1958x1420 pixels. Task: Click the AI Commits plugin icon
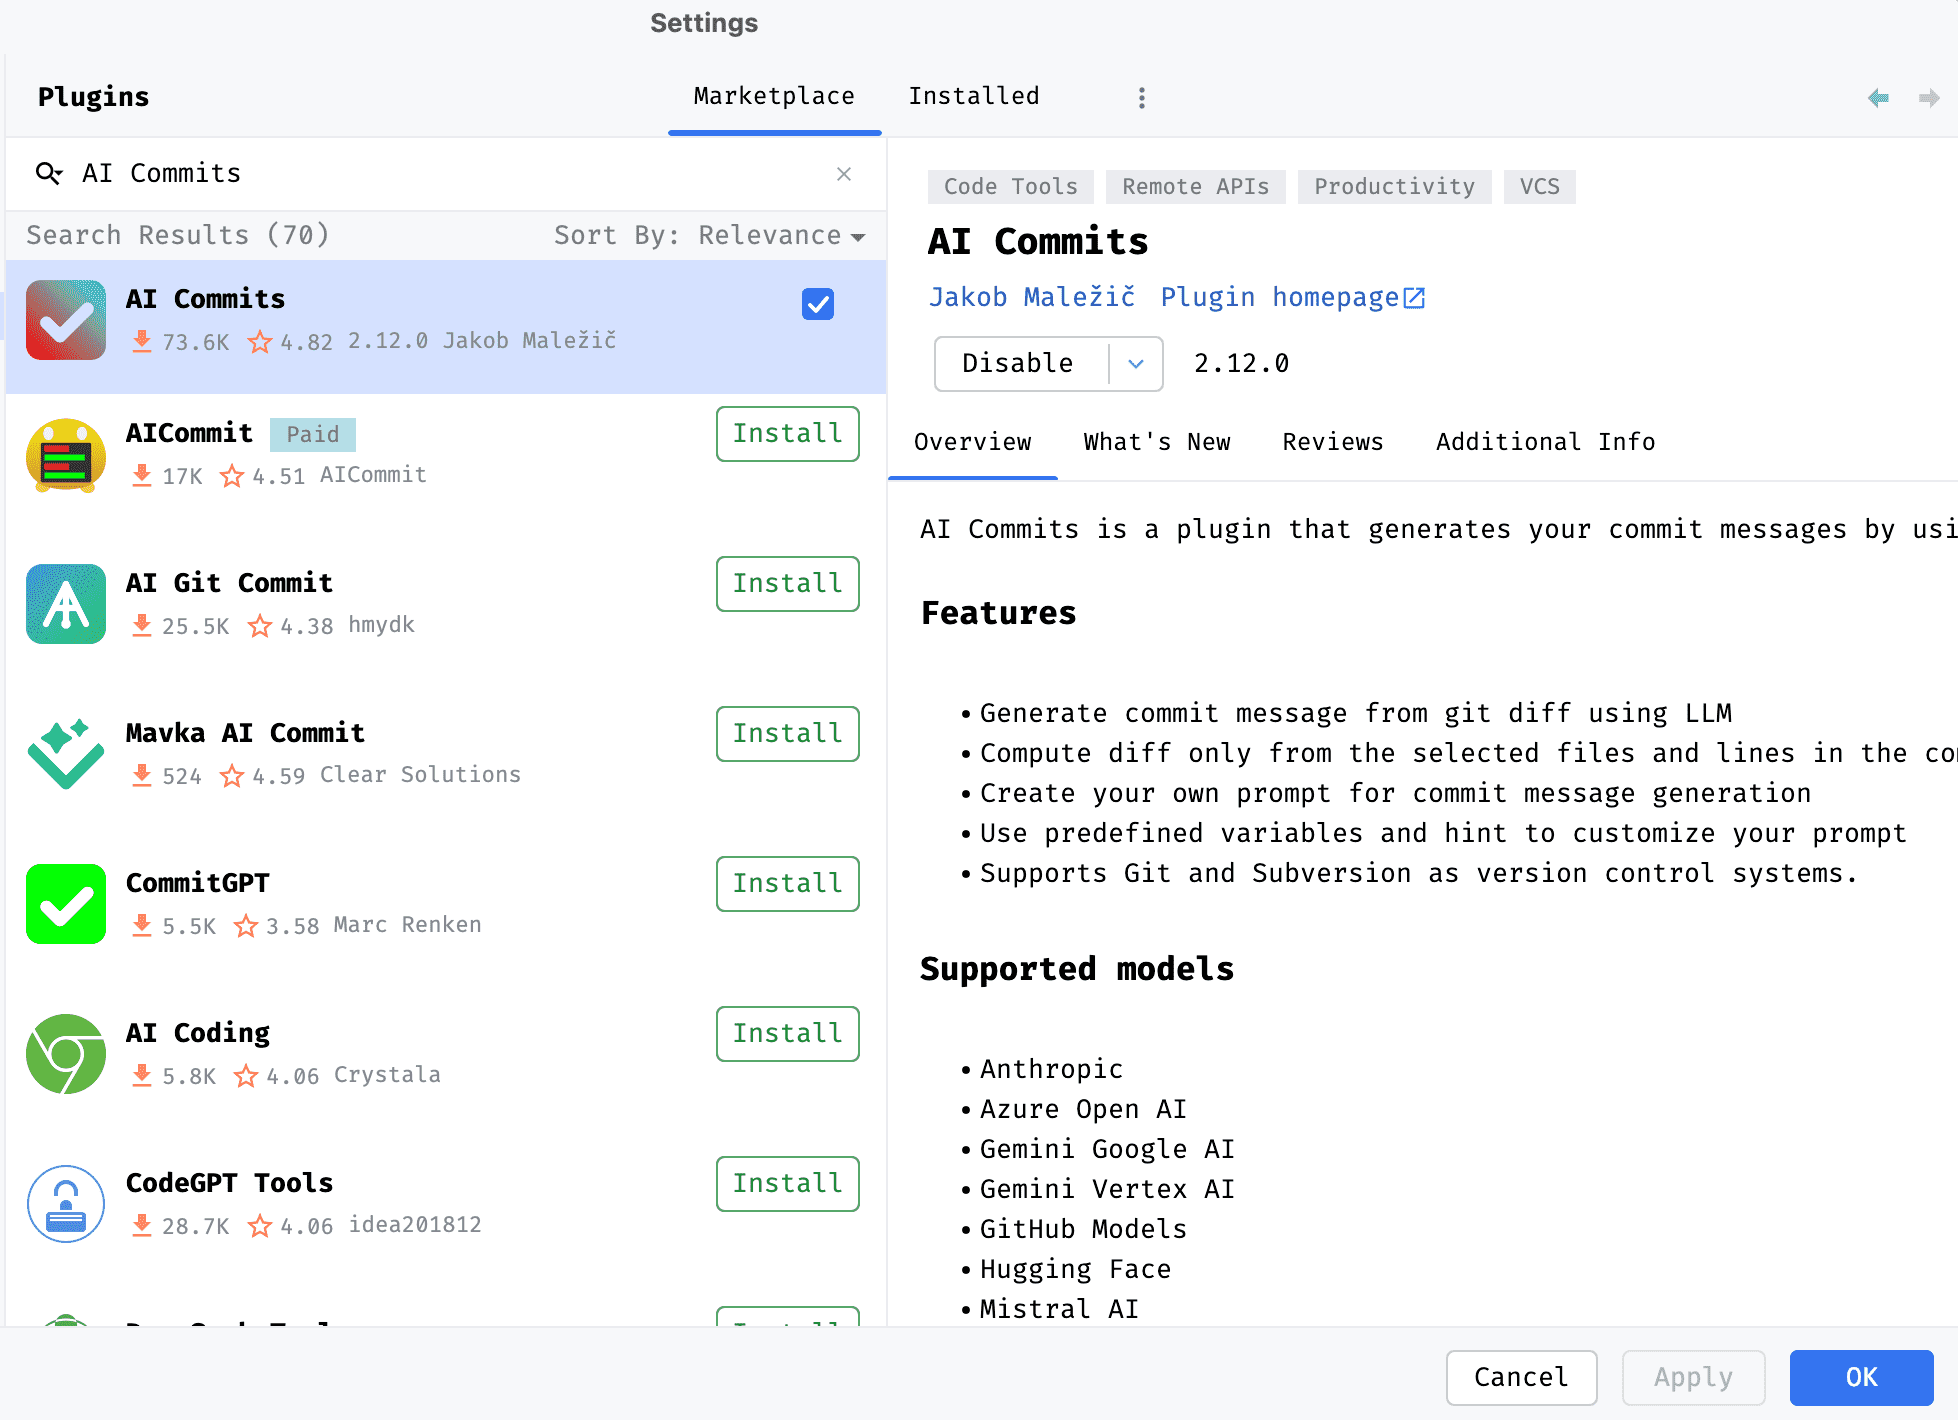pyautogui.click(x=66, y=320)
